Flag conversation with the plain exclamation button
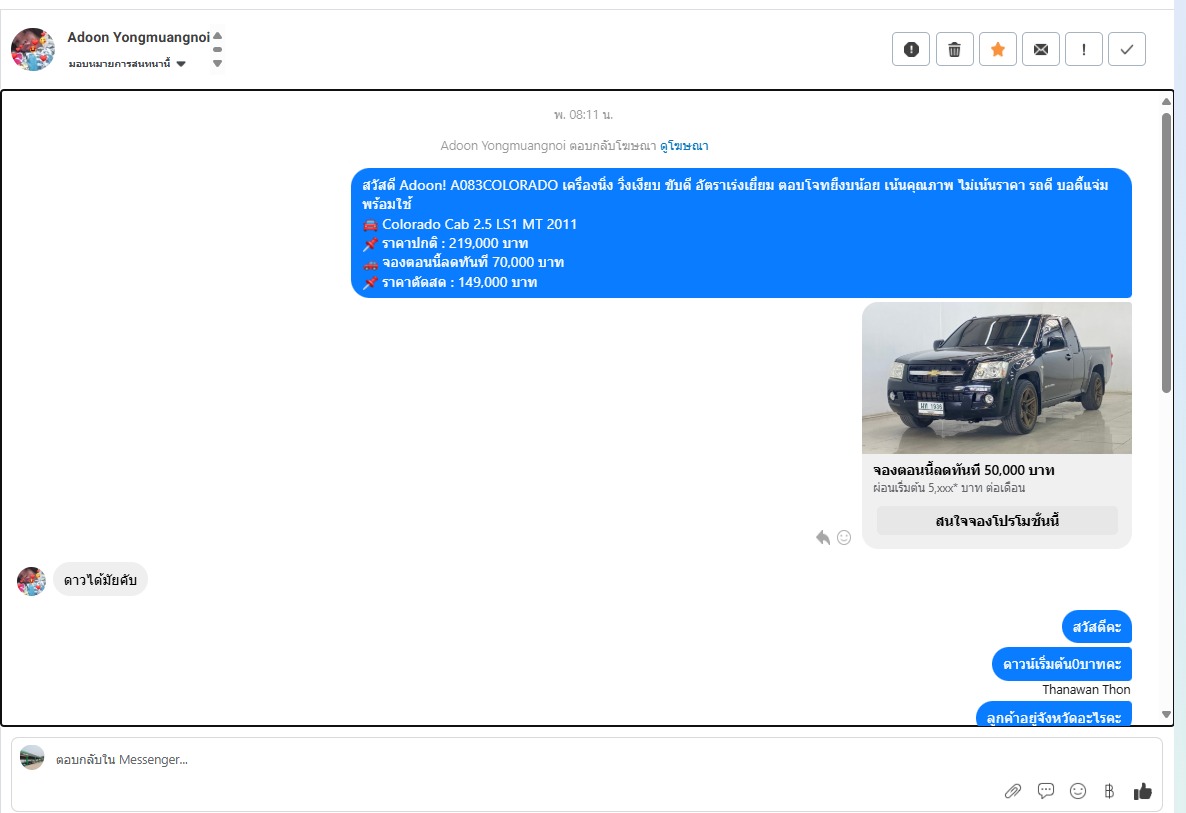 coord(1084,49)
